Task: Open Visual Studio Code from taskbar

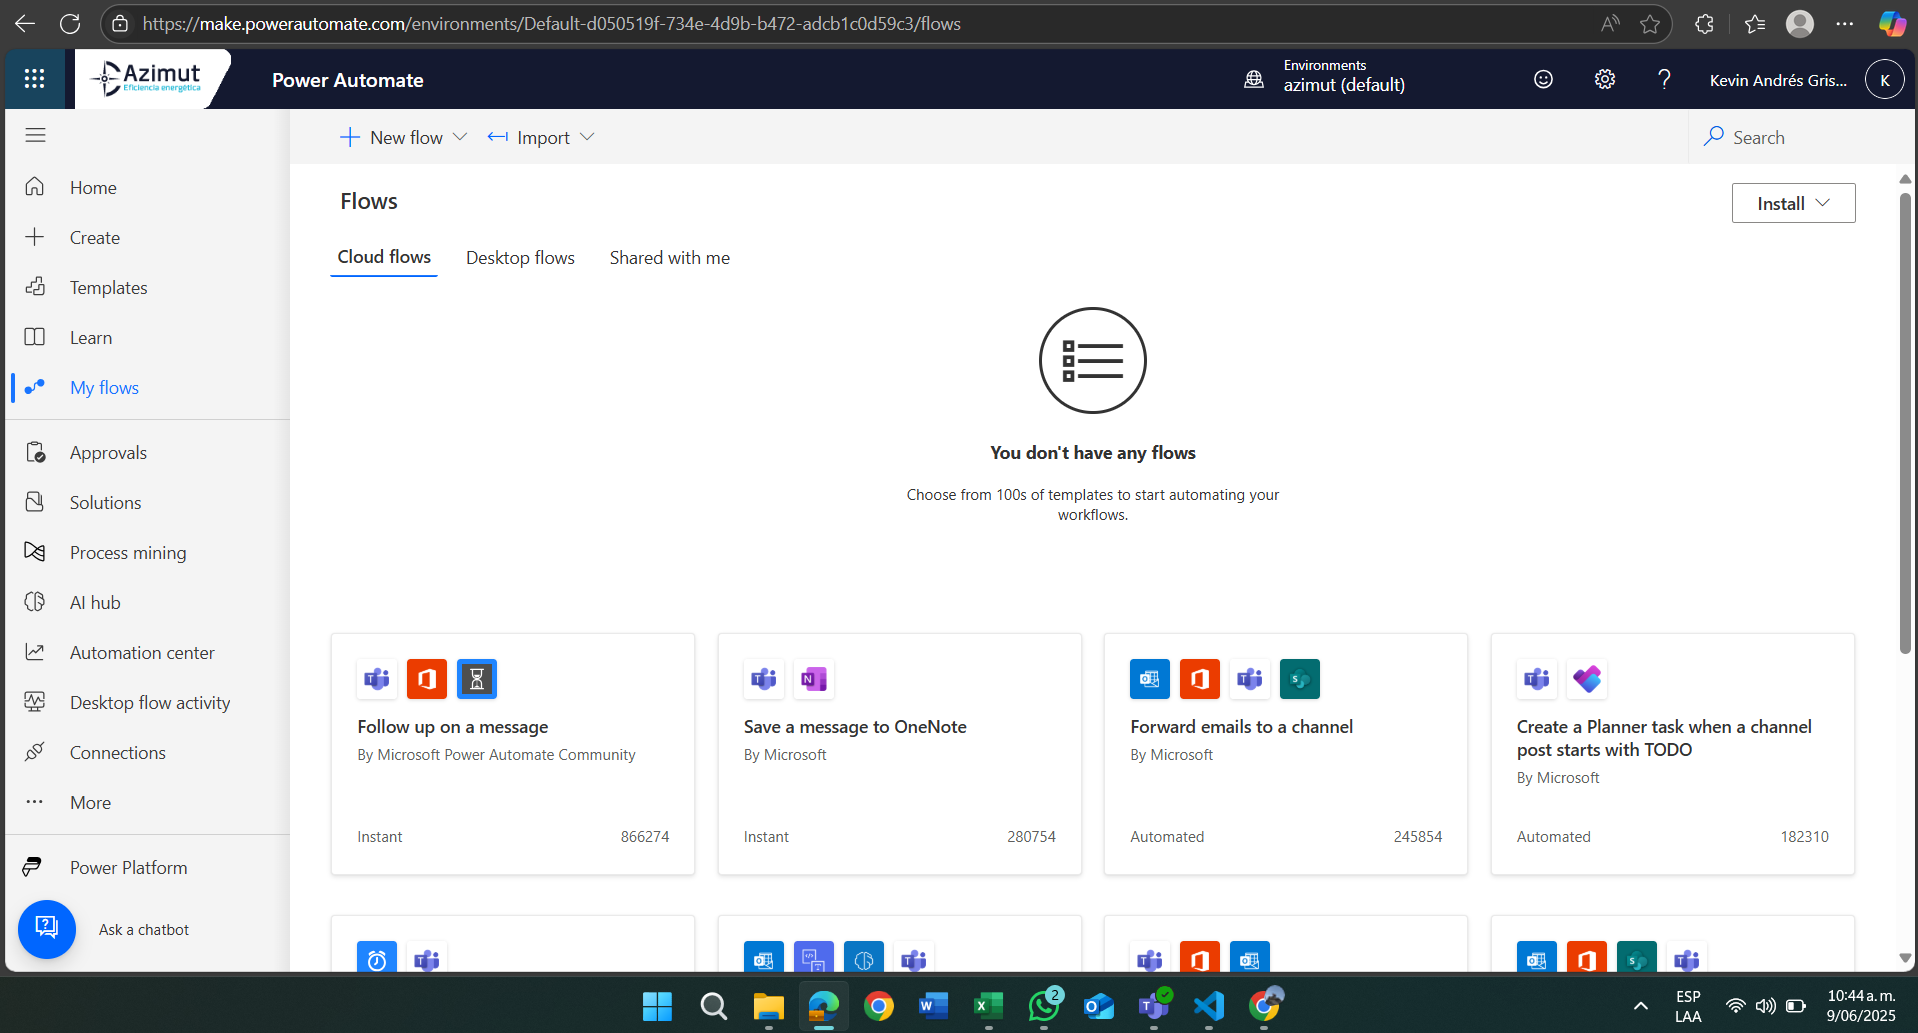Action: click(x=1209, y=1006)
